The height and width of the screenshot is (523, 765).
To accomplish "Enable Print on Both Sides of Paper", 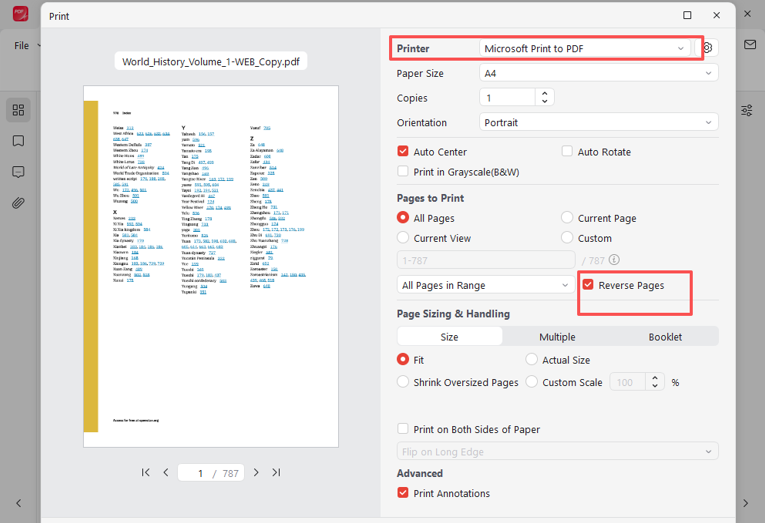I will coord(403,429).
